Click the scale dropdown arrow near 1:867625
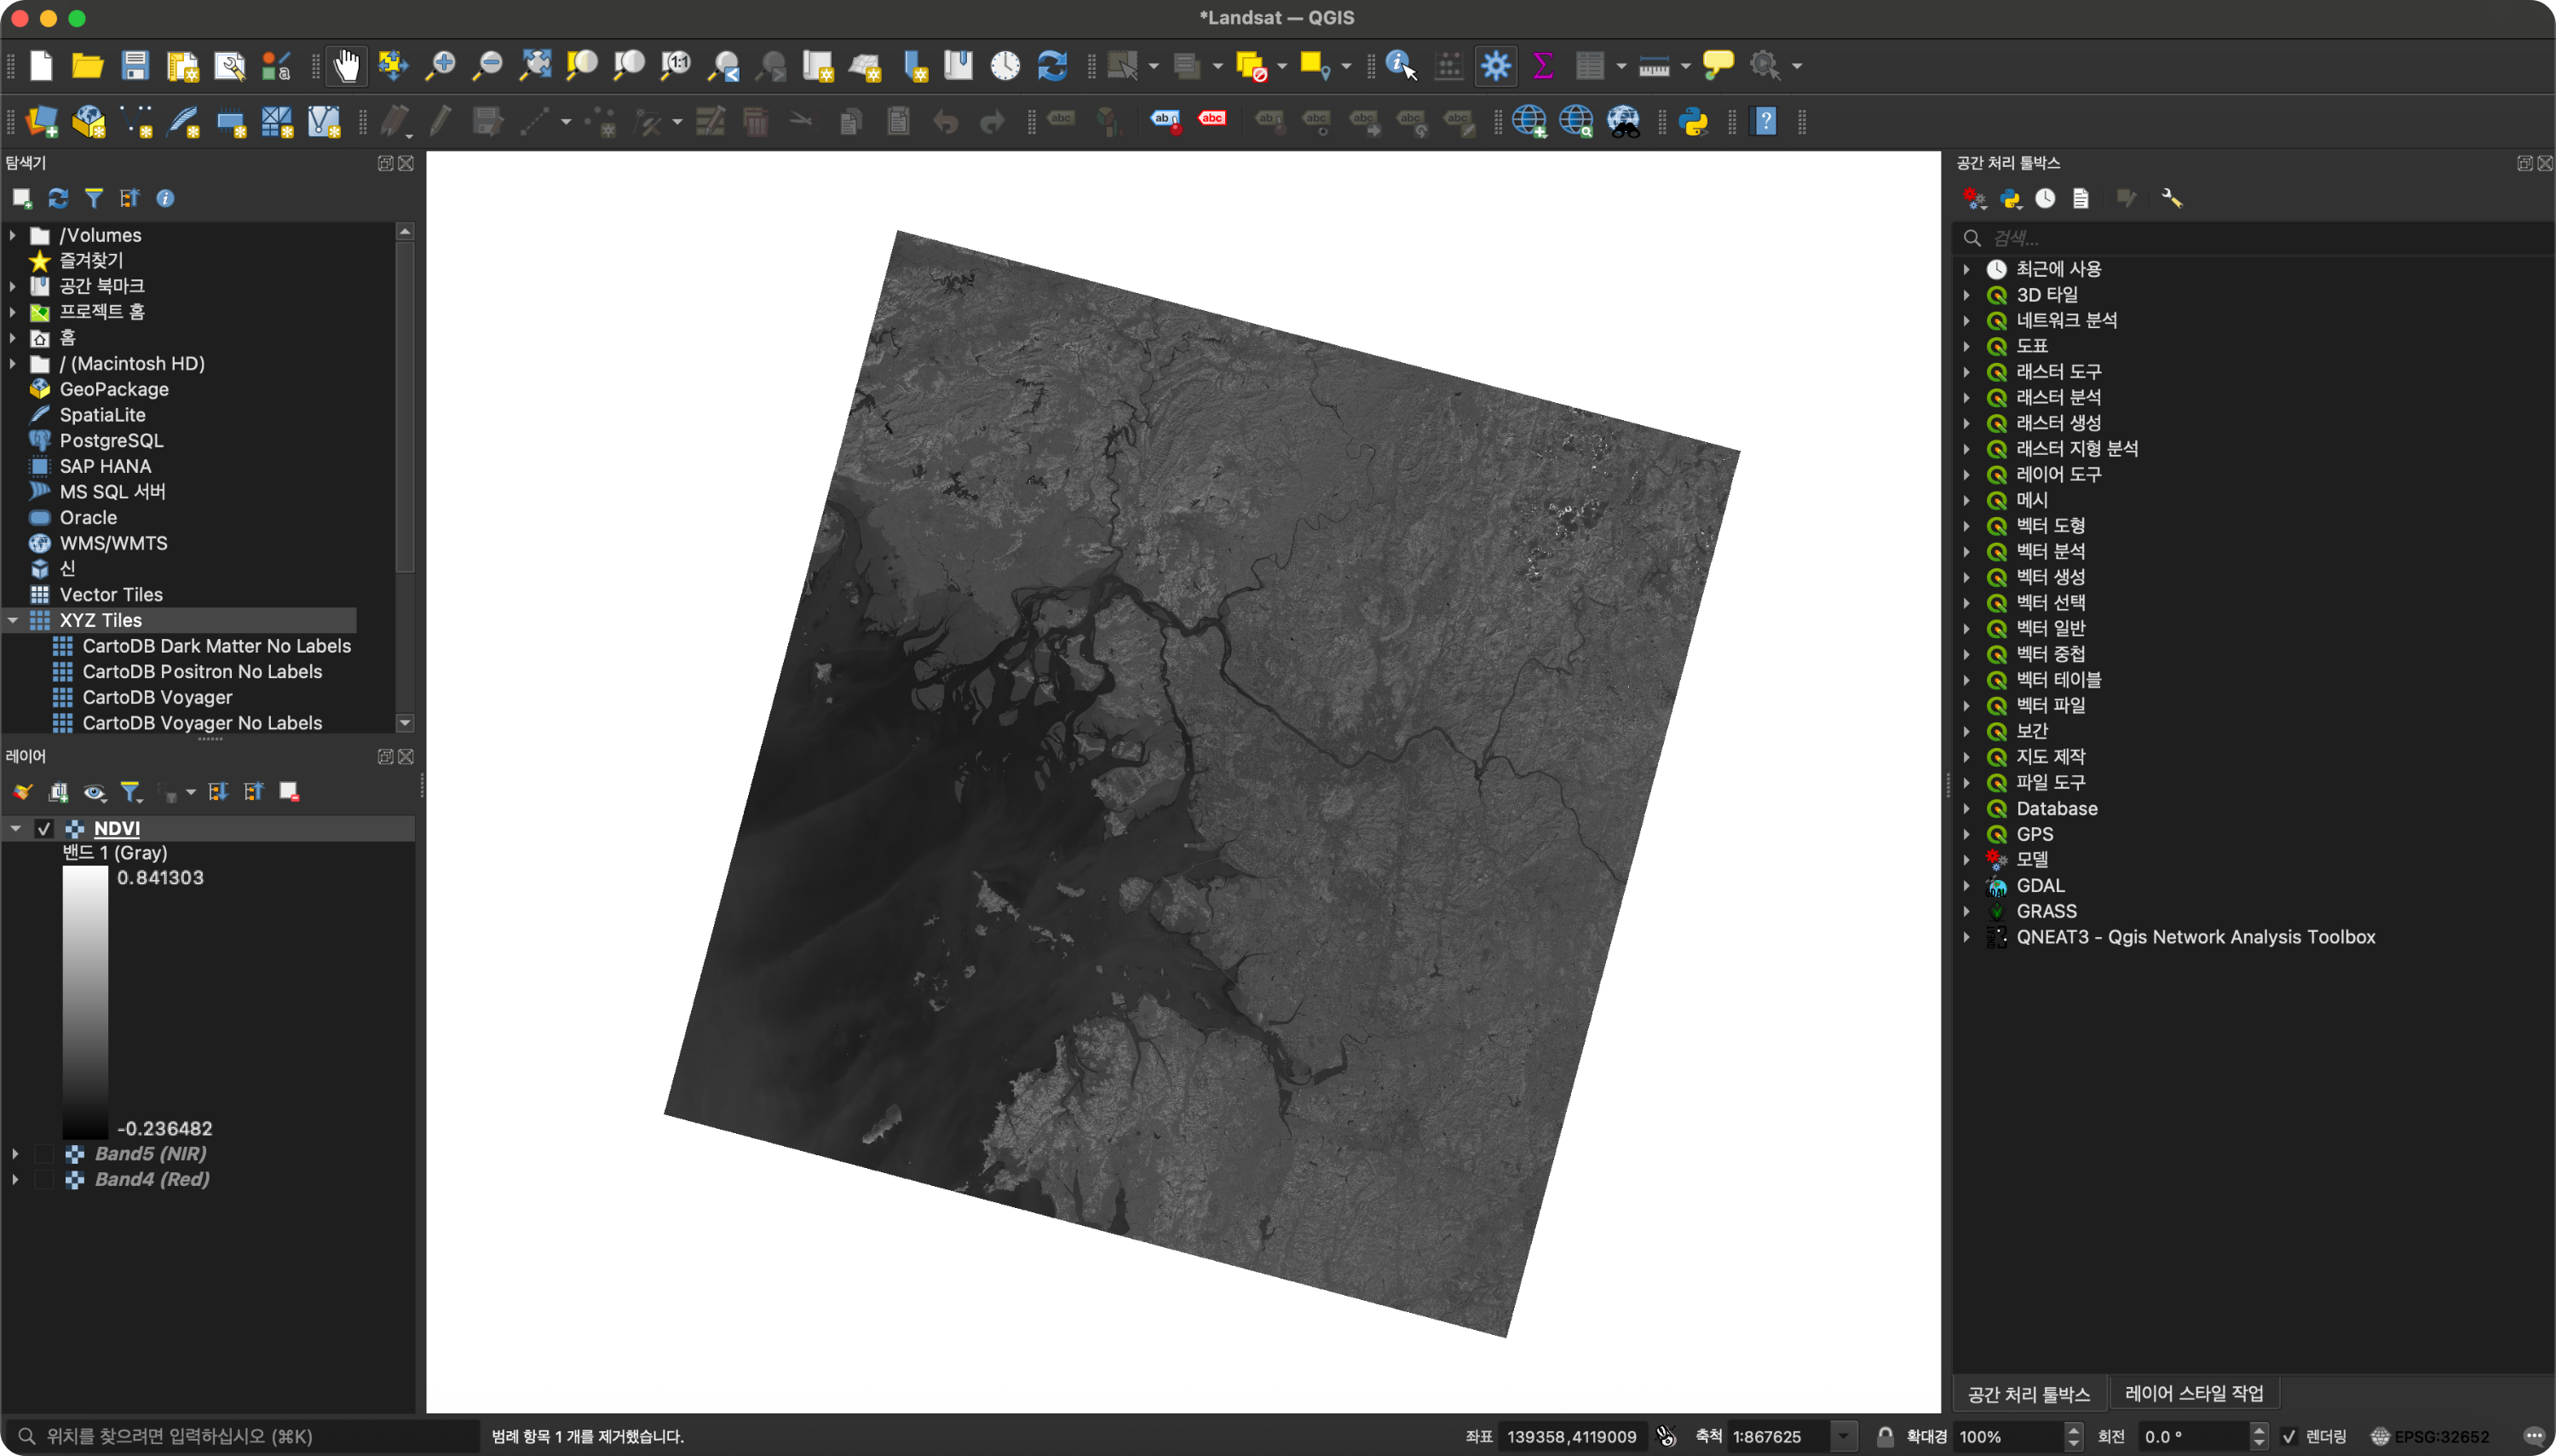Viewport: 2556px width, 1456px height. pos(1843,1436)
